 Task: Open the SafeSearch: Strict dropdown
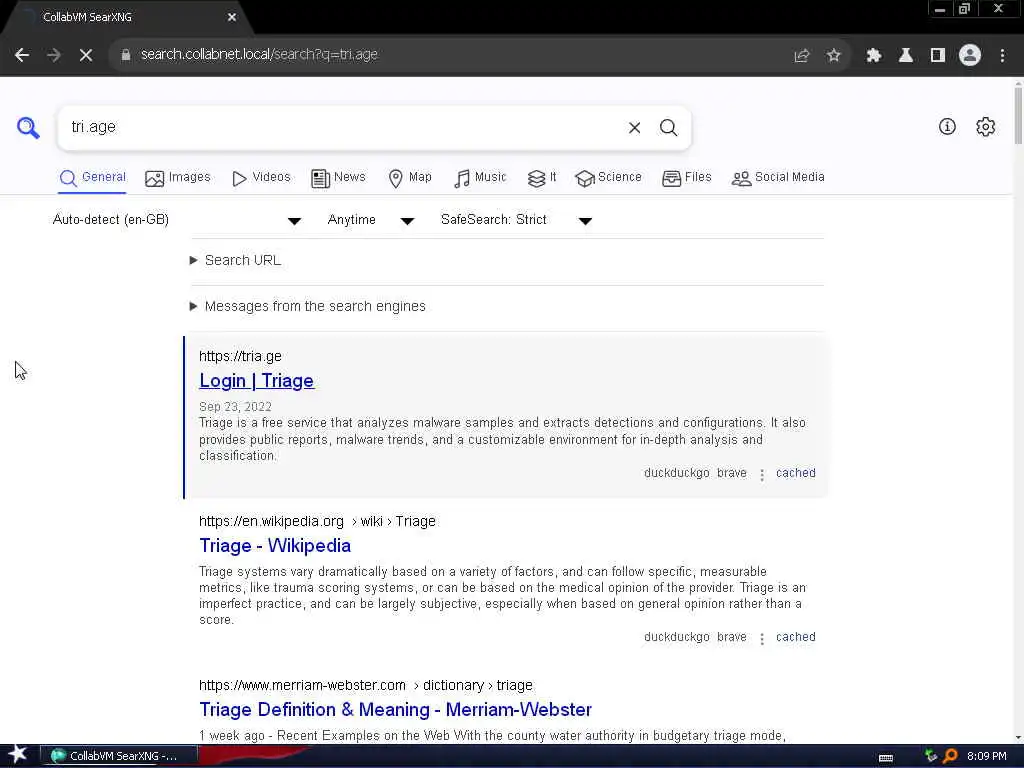pyautogui.click(x=516, y=220)
